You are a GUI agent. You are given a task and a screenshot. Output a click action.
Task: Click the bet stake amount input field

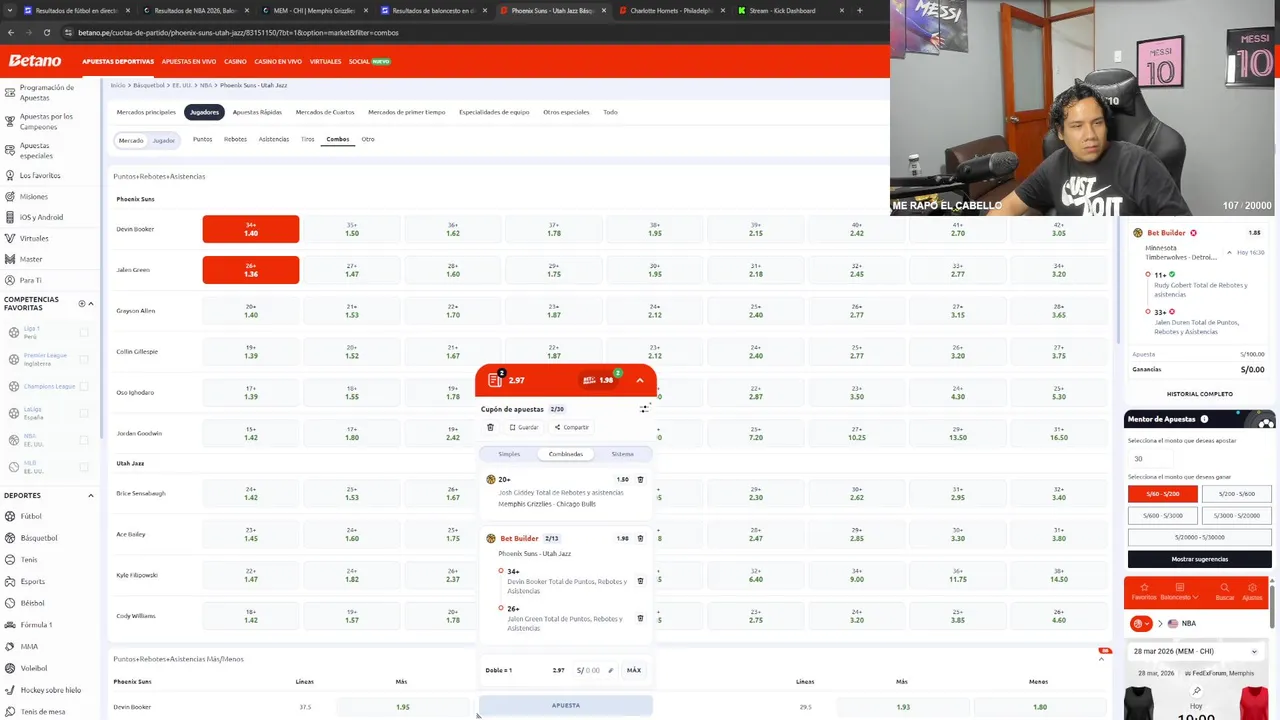click(594, 670)
